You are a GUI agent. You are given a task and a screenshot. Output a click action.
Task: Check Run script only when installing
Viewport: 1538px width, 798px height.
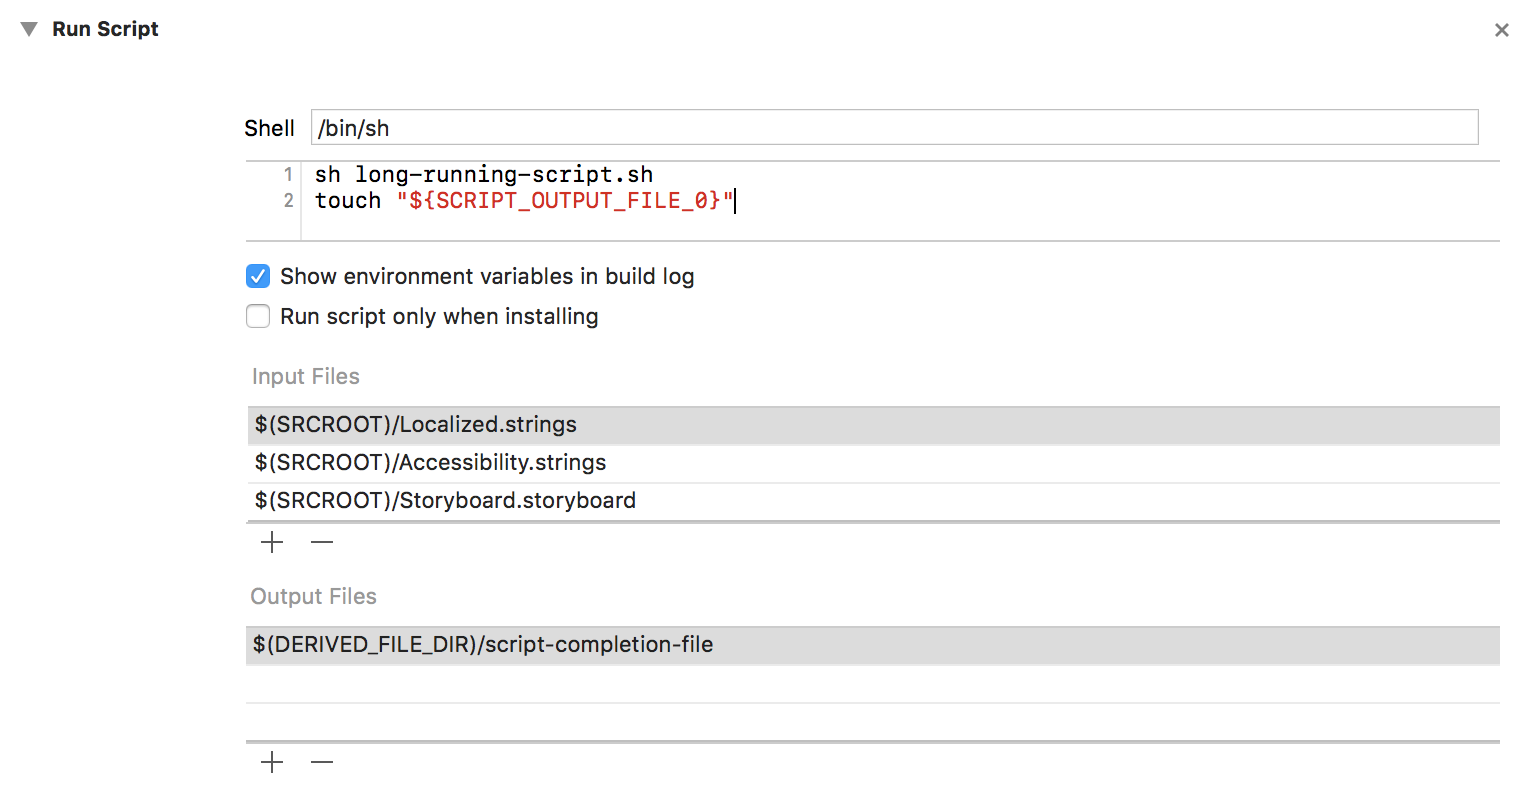point(258,316)
